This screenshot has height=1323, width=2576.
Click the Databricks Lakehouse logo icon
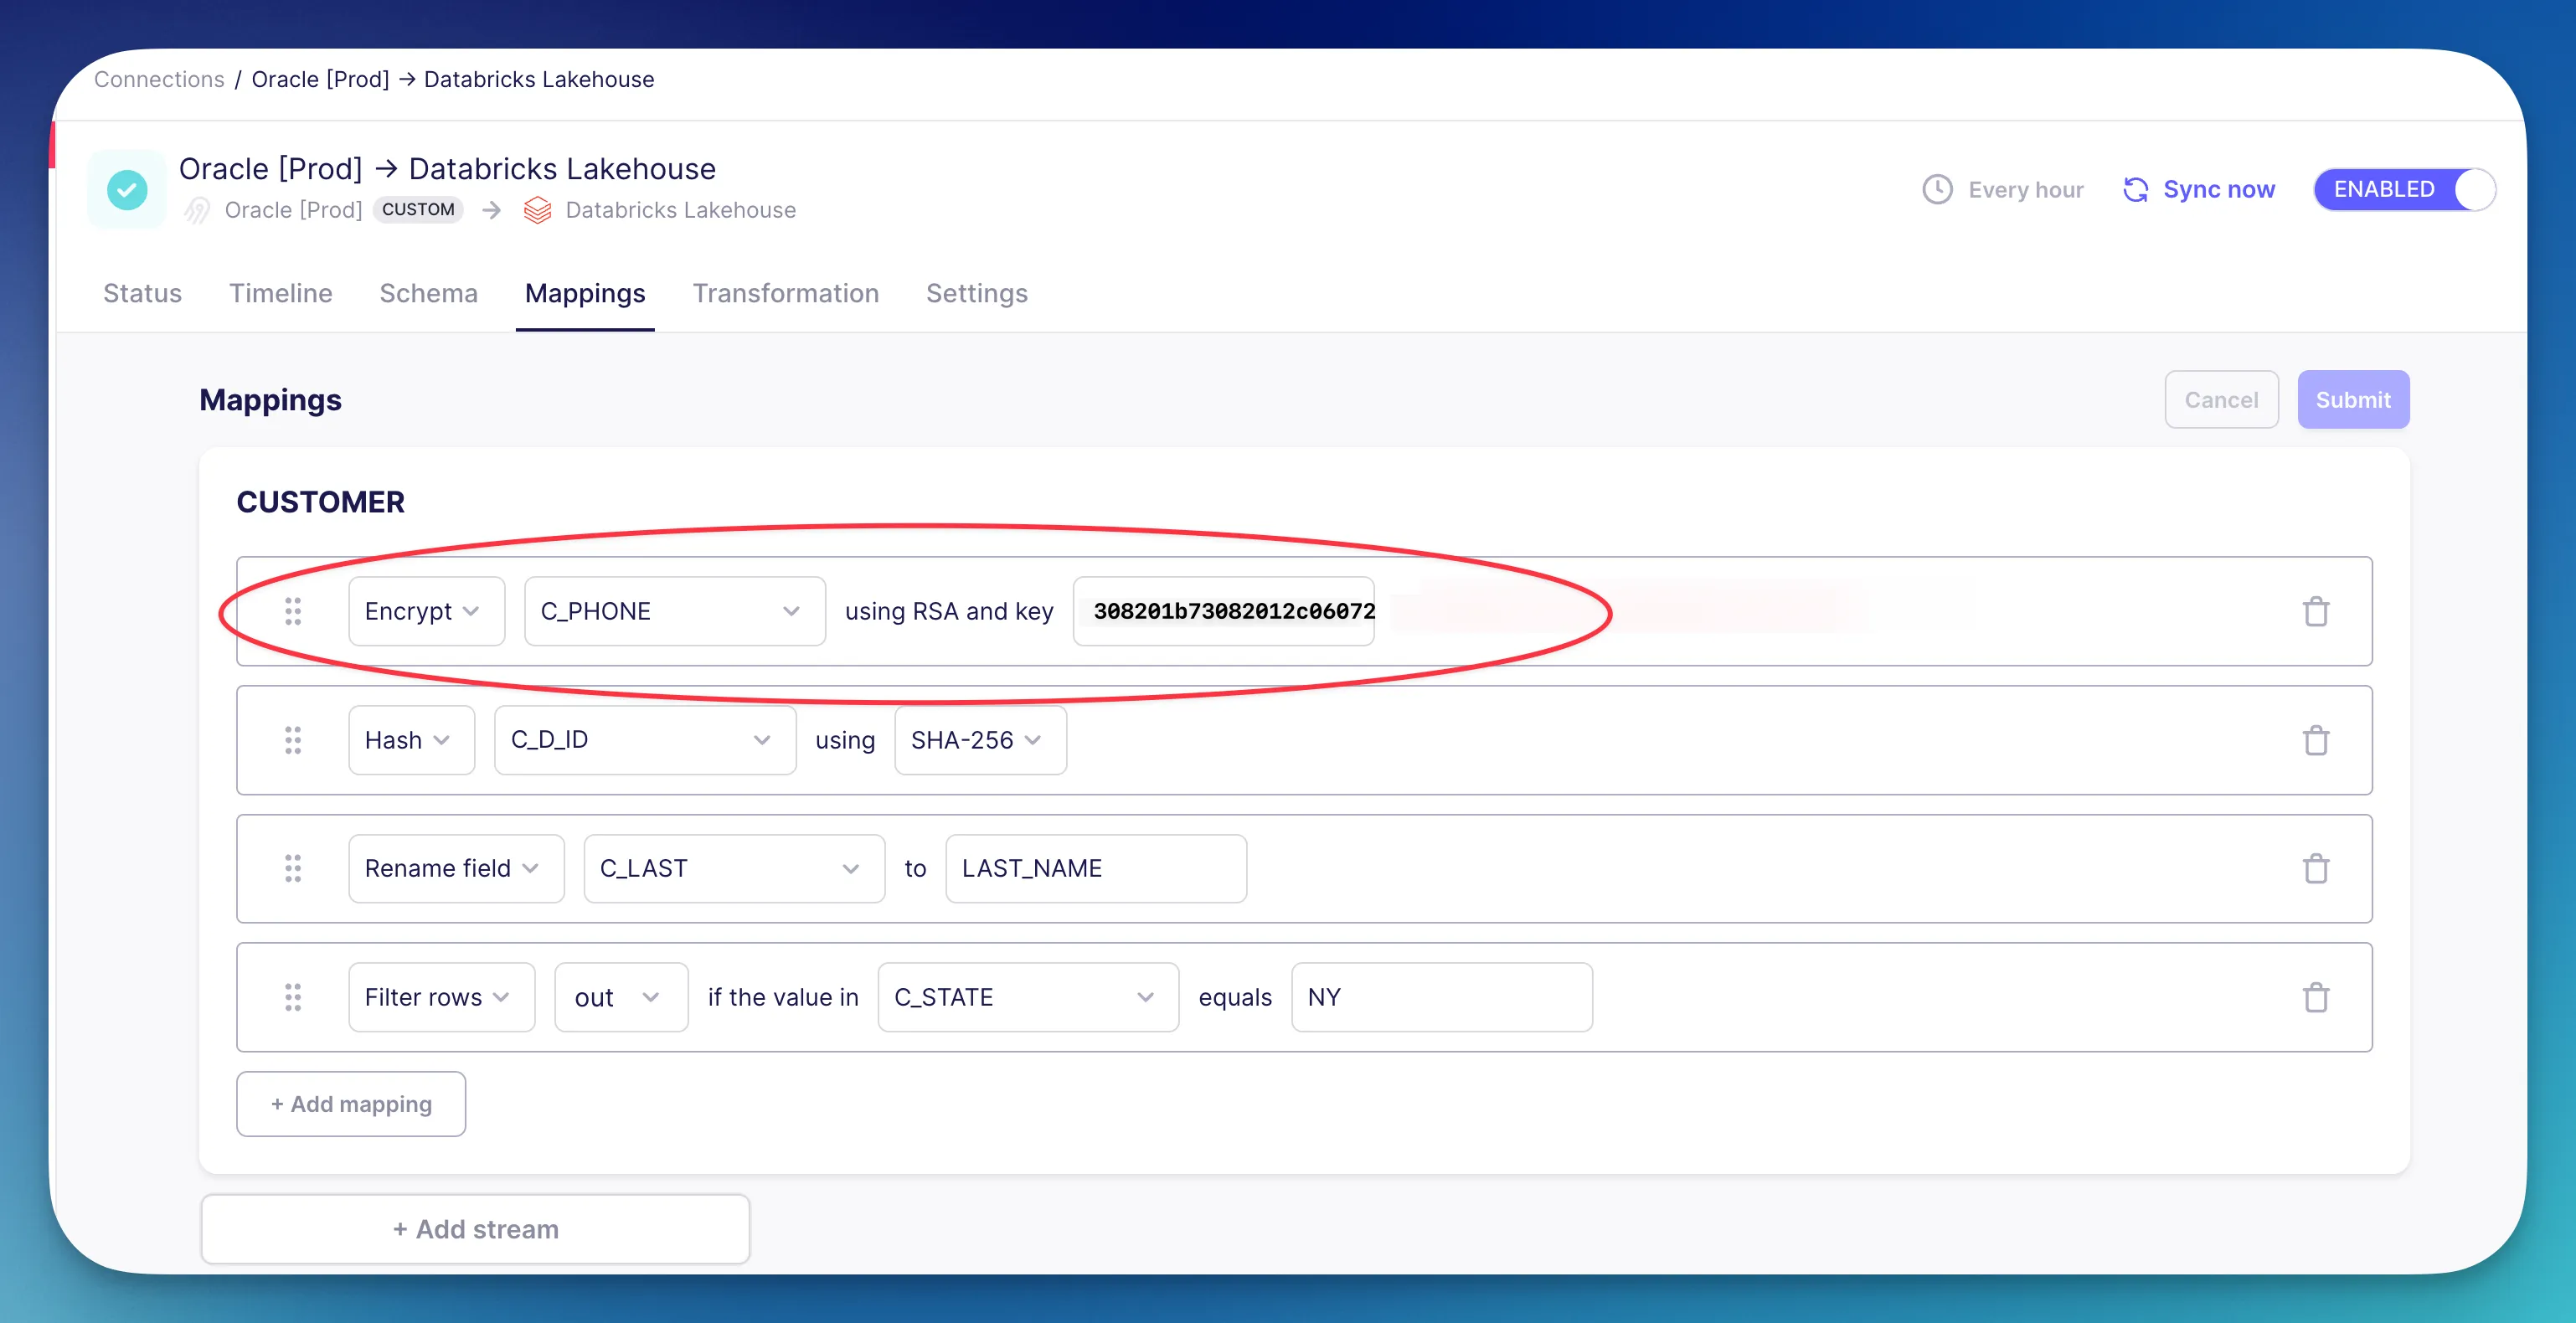click(538, 210)
